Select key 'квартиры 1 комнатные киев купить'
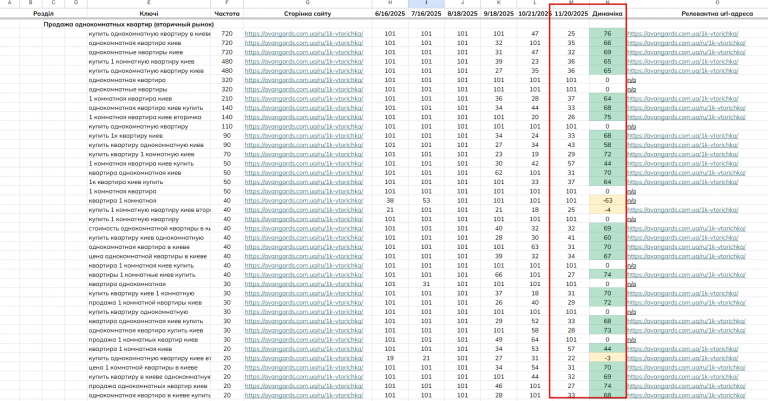 tap(142, 275)
